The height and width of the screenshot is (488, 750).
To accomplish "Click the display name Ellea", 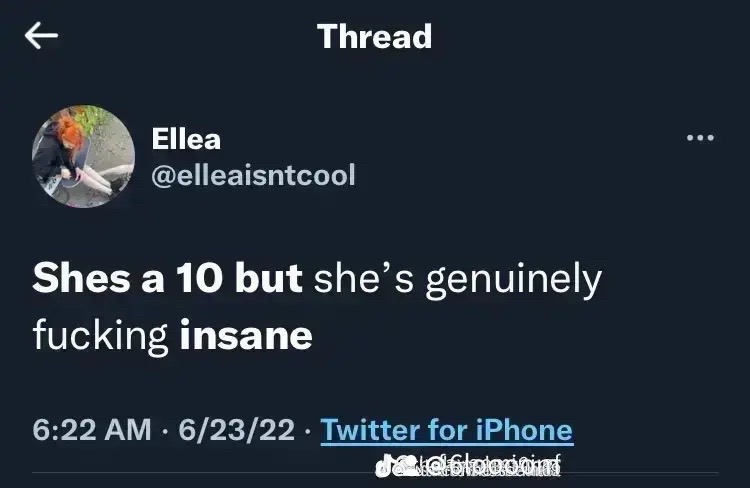I will click(186, 139).
